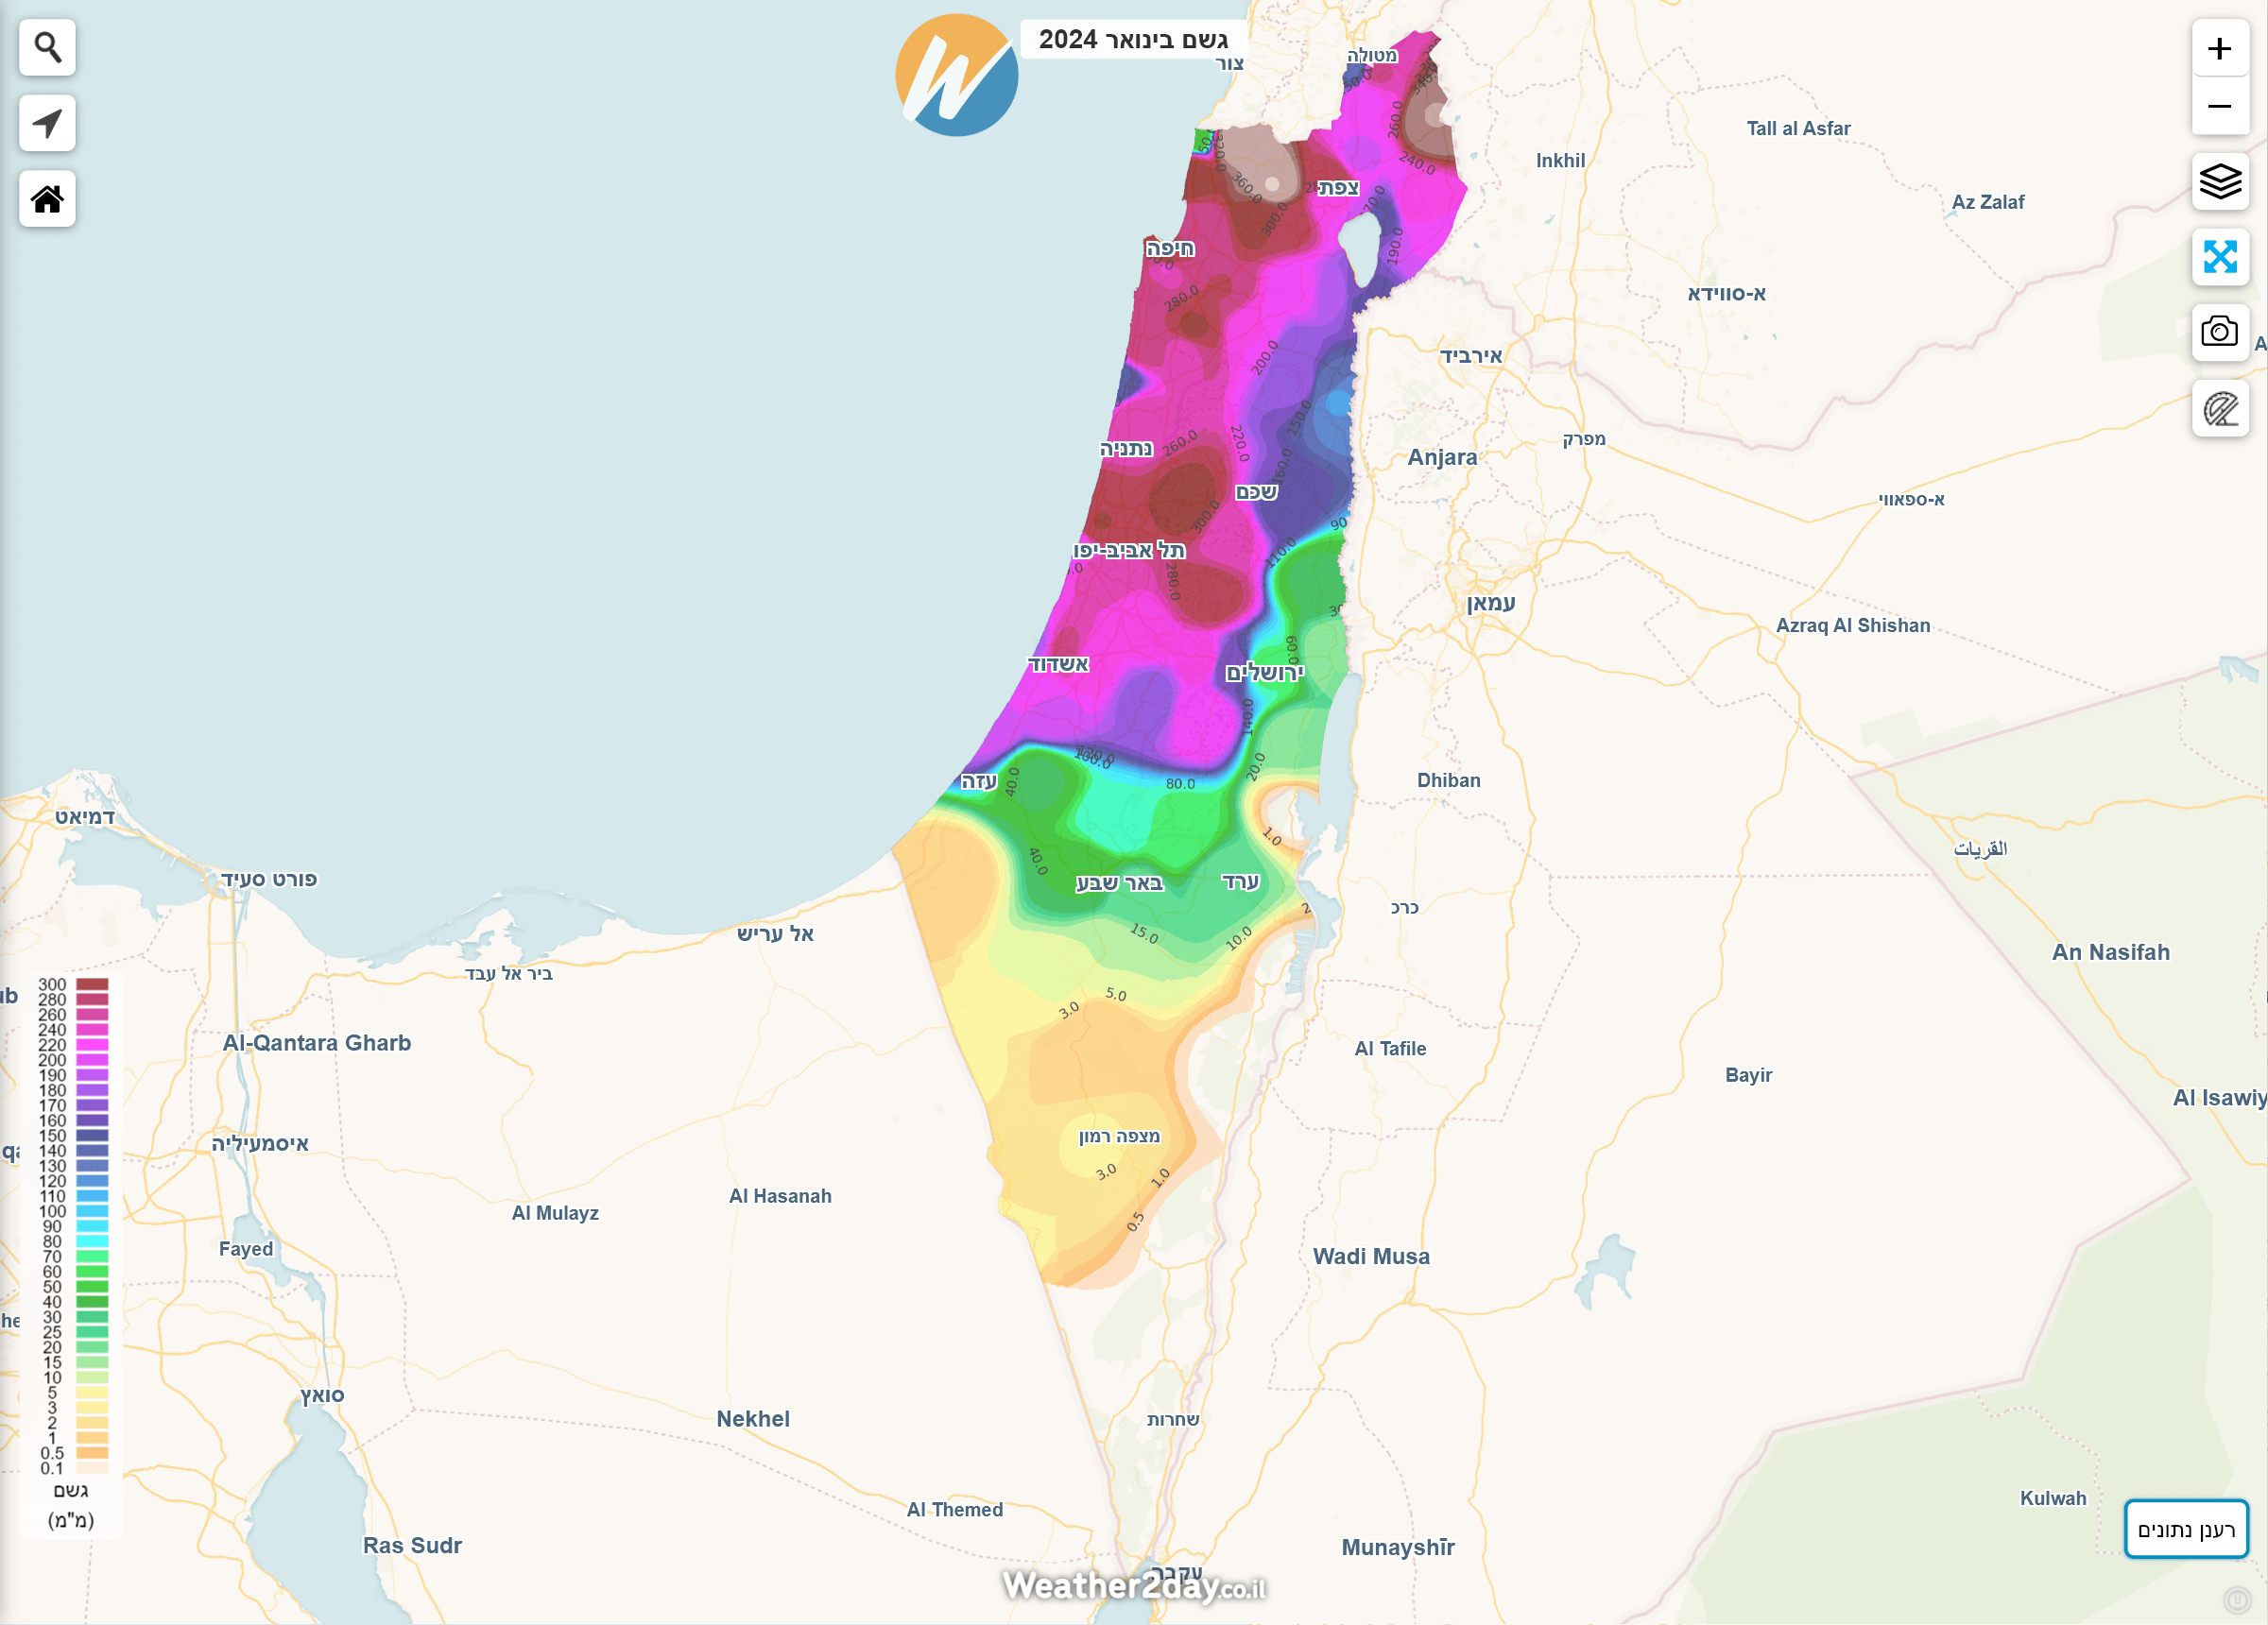The image size is (2268, 1625).
Task: Click the פורט סעיד label
Action: coord(269,879)
